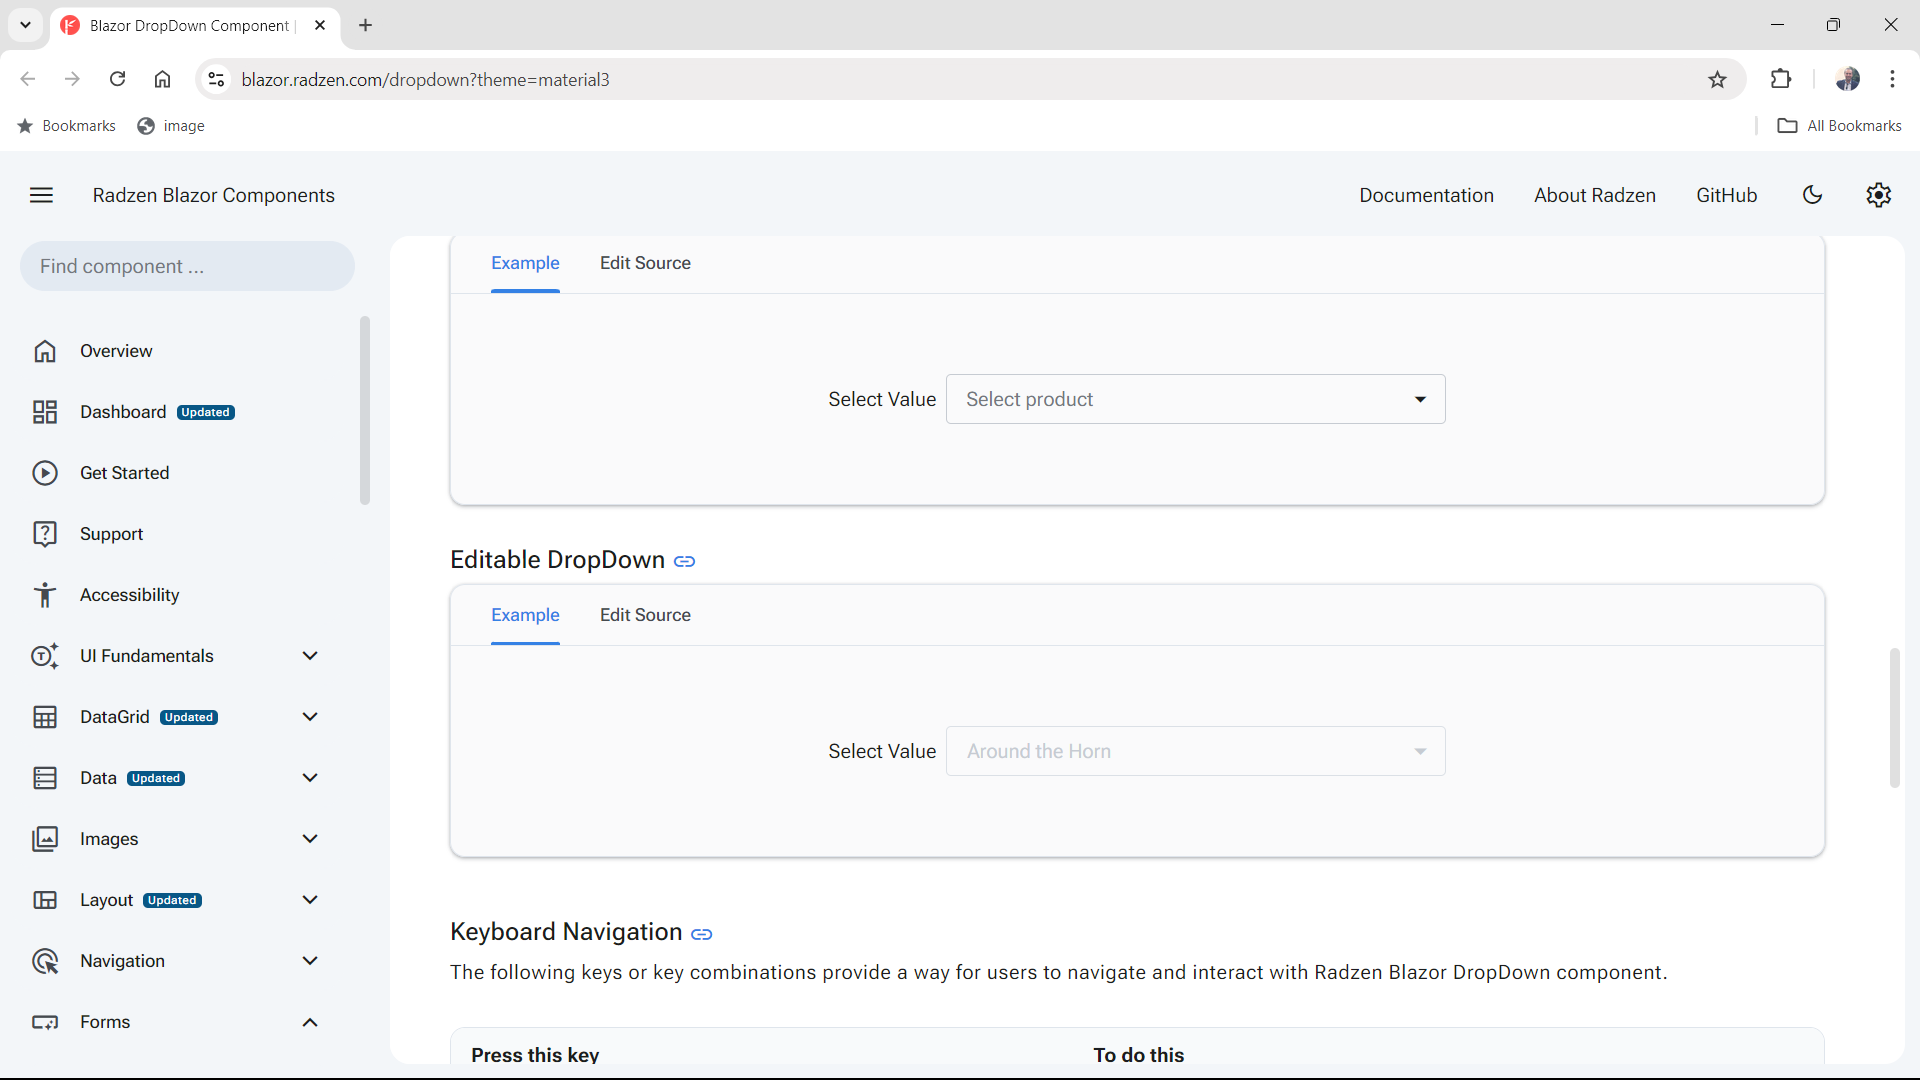Expand the UI Fundamentals section
Image resolution: width=1920 pixels, height=1080 pixels.
[x=310, y=655]
